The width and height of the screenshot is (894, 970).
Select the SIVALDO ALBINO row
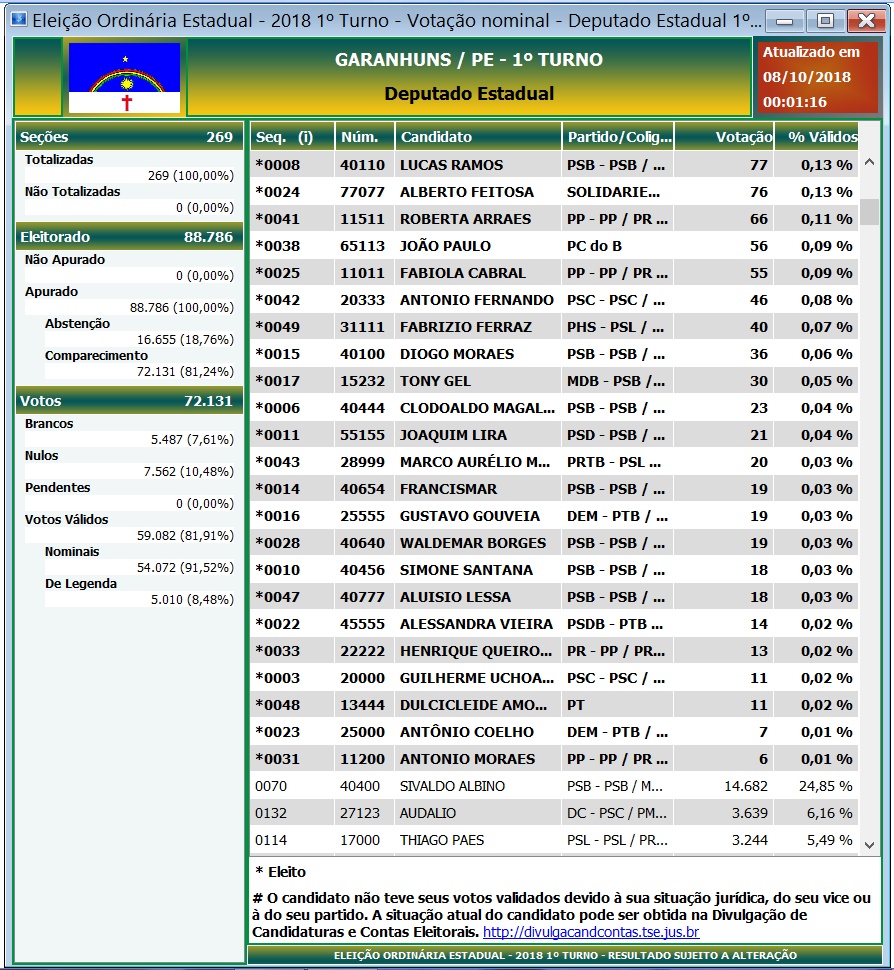[554, 786]
